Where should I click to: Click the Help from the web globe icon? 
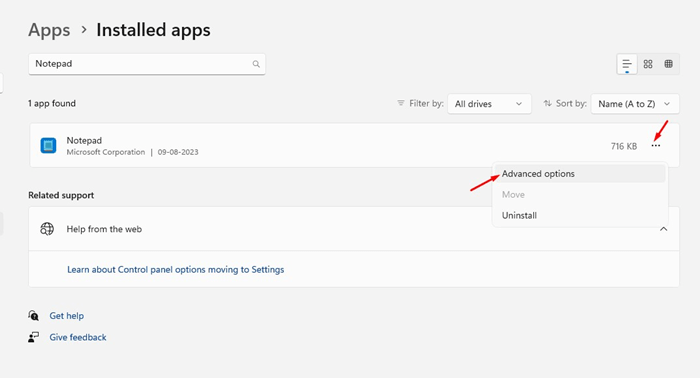(x=47, y=229)
